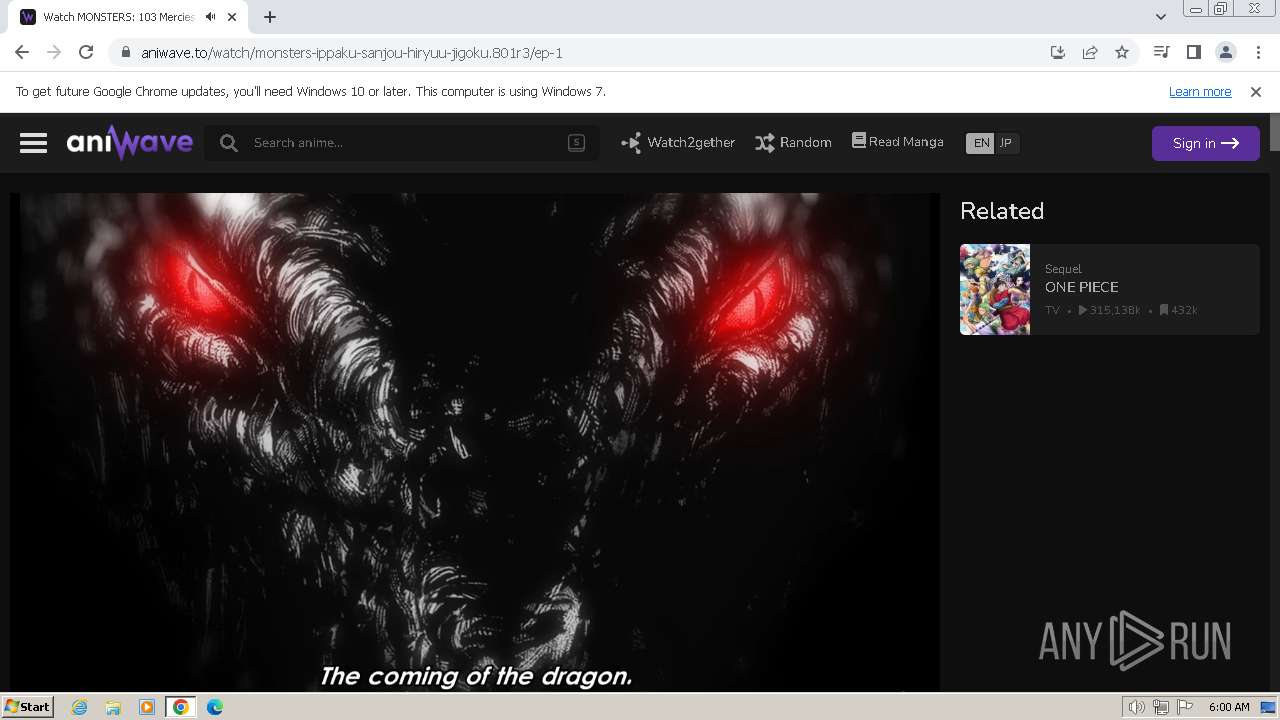Image resolution: width=1280 pixels, height=720 pixels.
Task: Go to aniwave home via logo
Action: pyautogui.click(x=130, y=143)
